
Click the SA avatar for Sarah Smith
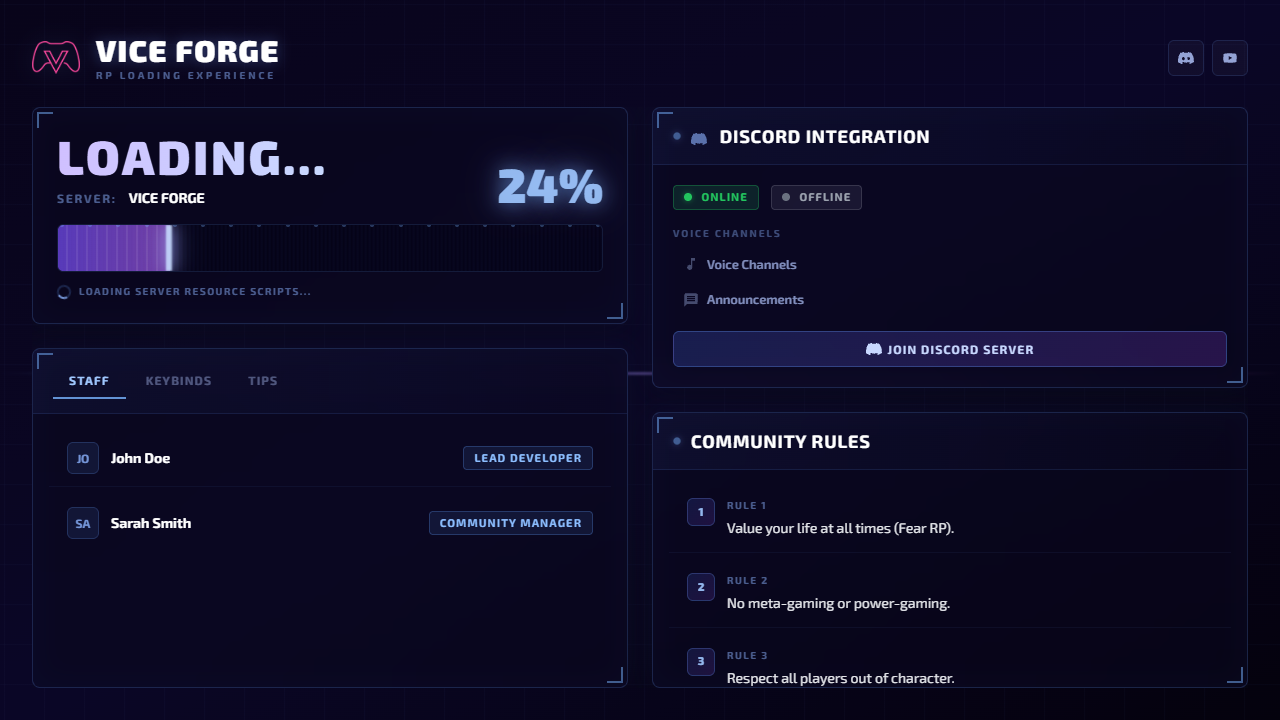coord(83,523)
